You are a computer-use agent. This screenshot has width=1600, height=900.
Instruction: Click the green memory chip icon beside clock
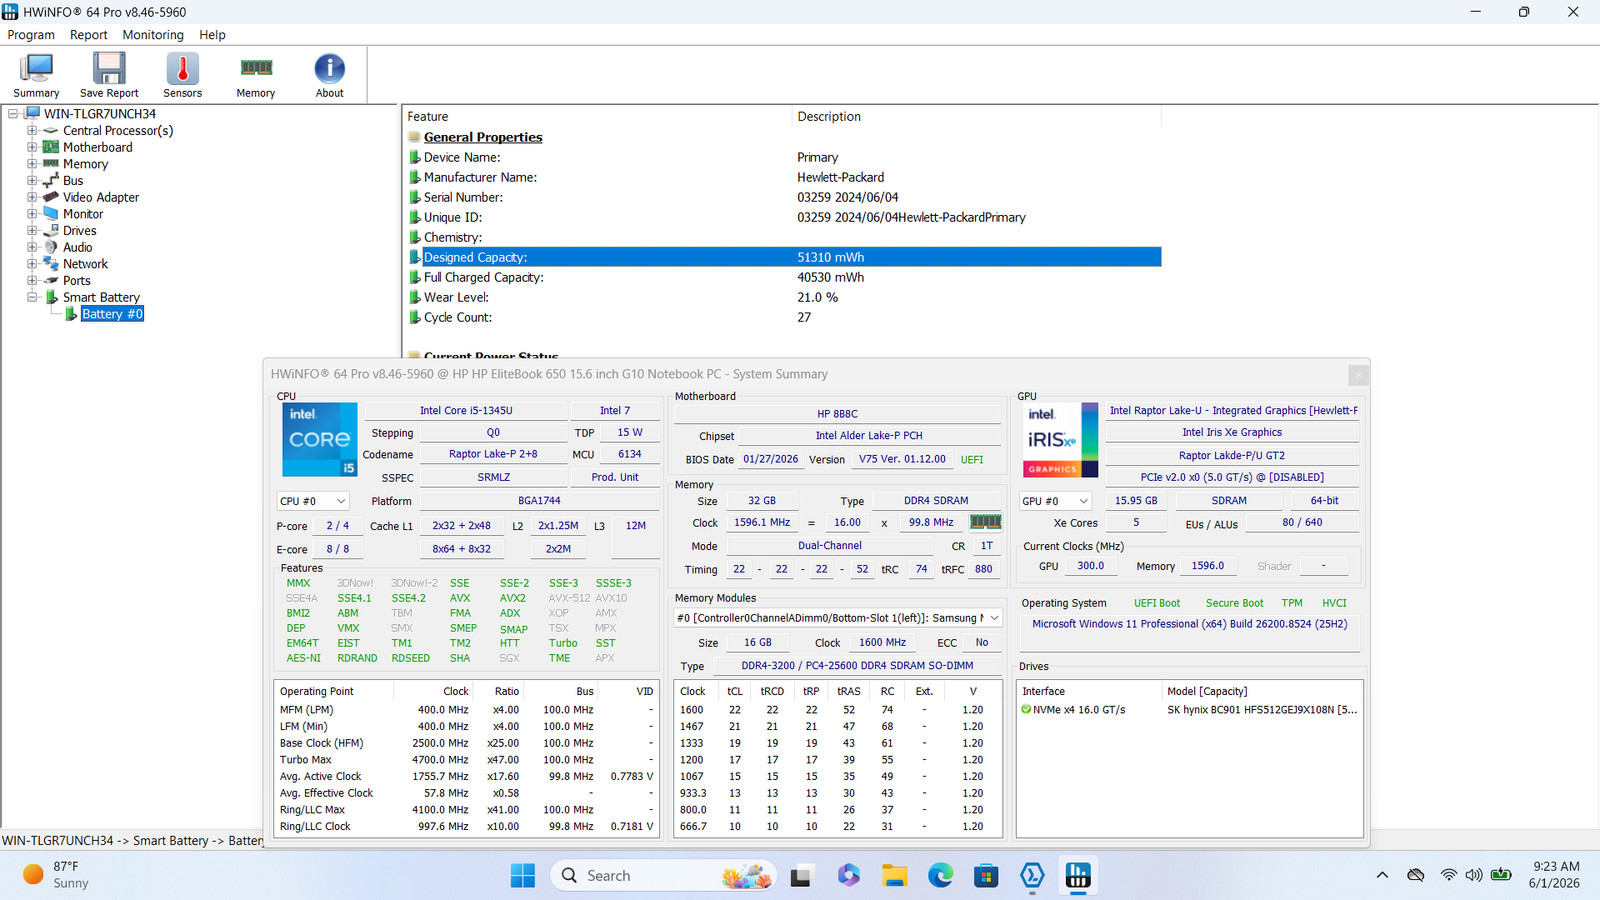(x=985, y=522)
